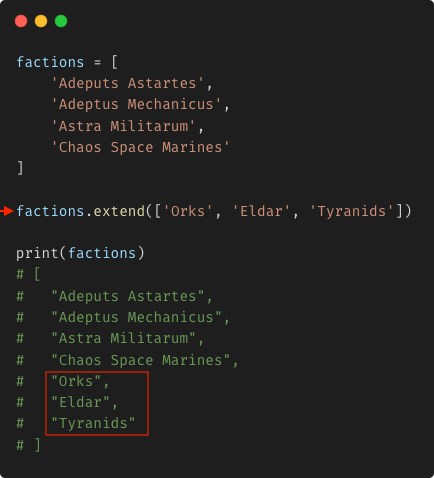434x478 pixels.
Task: Click the 'factions' variable in the first line
Action: tap(50, 62)
